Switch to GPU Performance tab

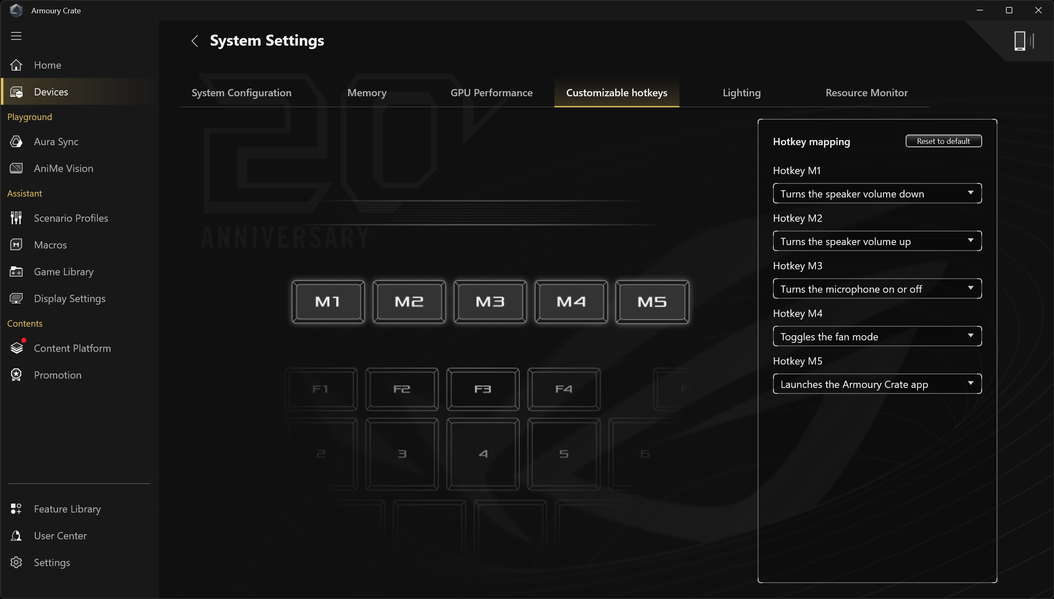pyautogui.click(x=491, y=93)
